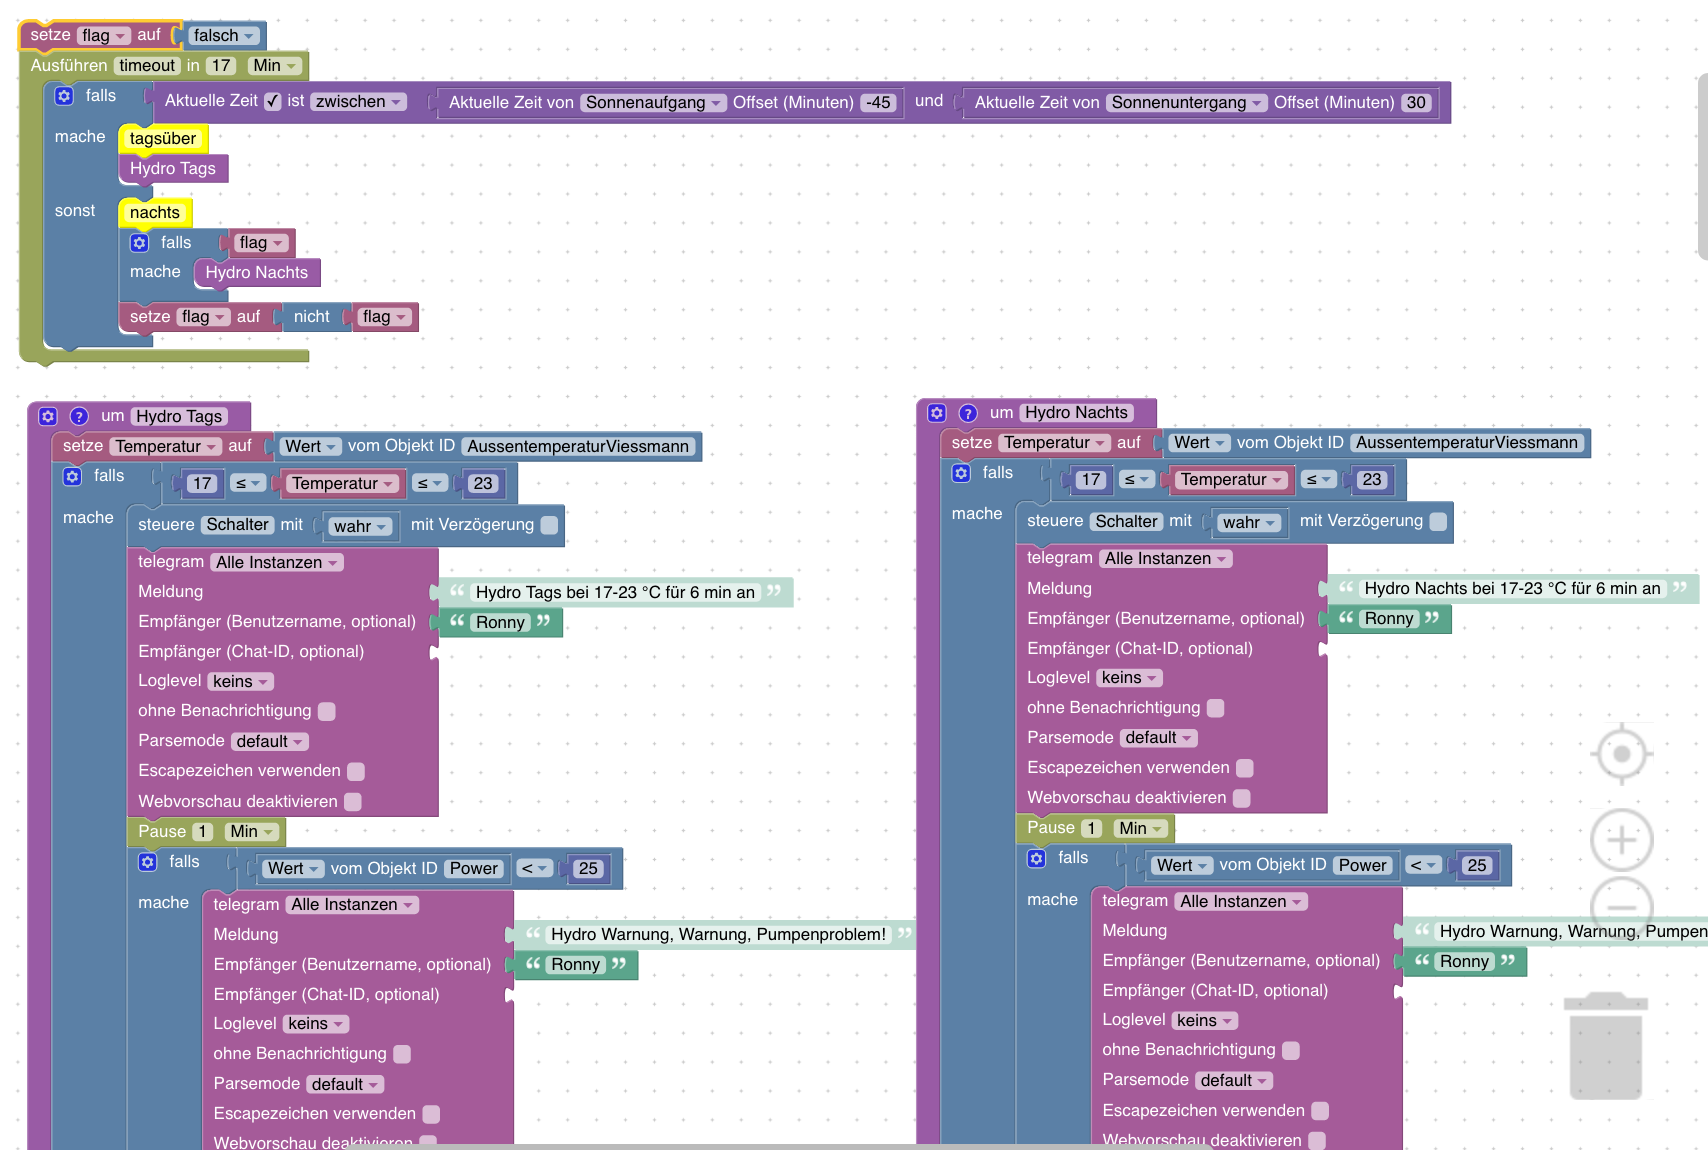The height and width of the screenshot is (1150, 1708).
Task: Select the 'nachts' comment block
Action: pos(155,213)
